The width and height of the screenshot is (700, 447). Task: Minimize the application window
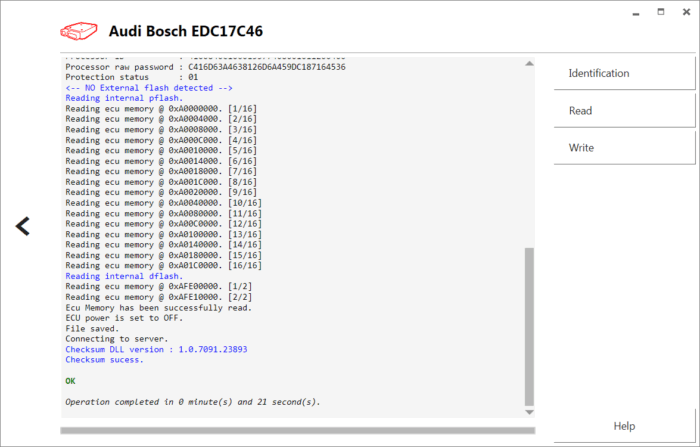638,14
